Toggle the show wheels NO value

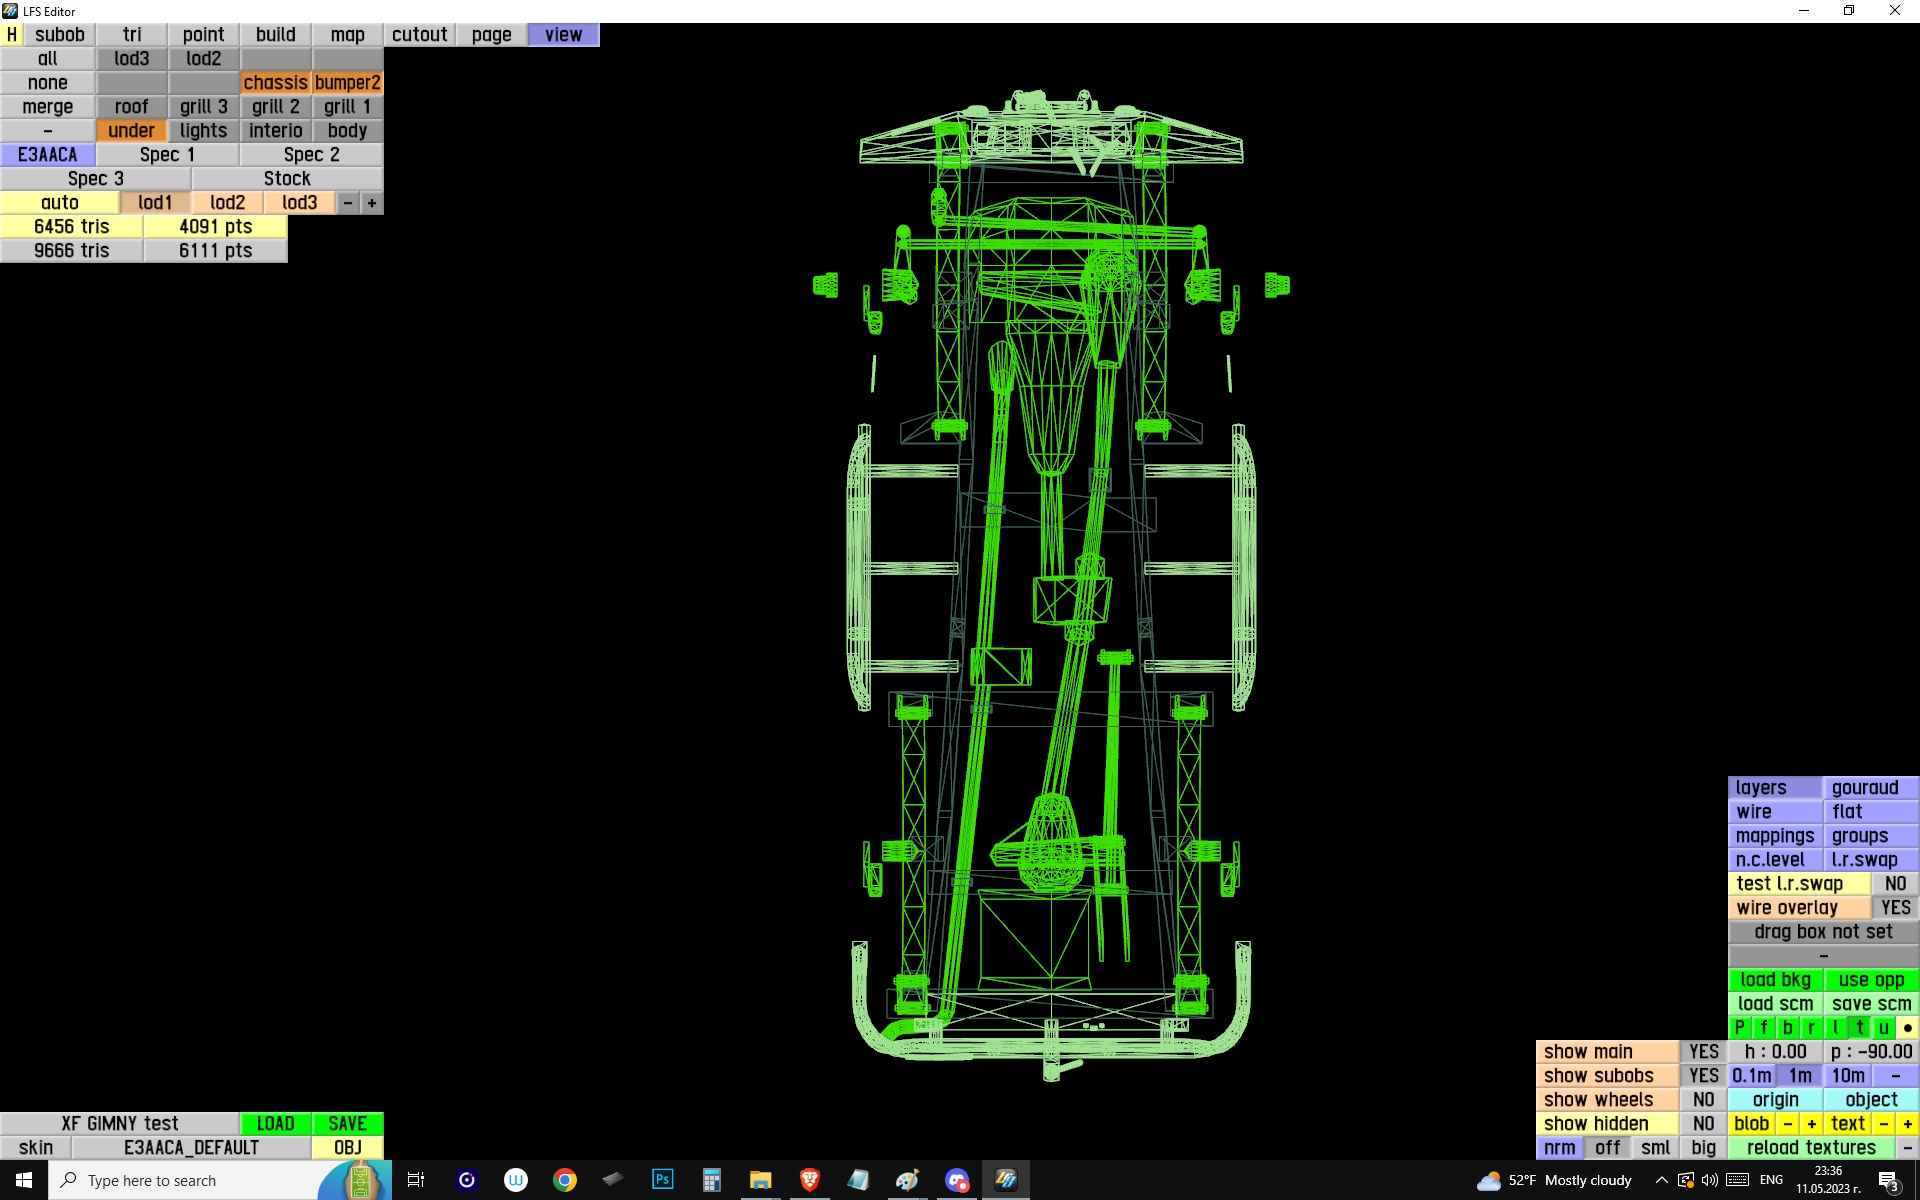1703,1100
